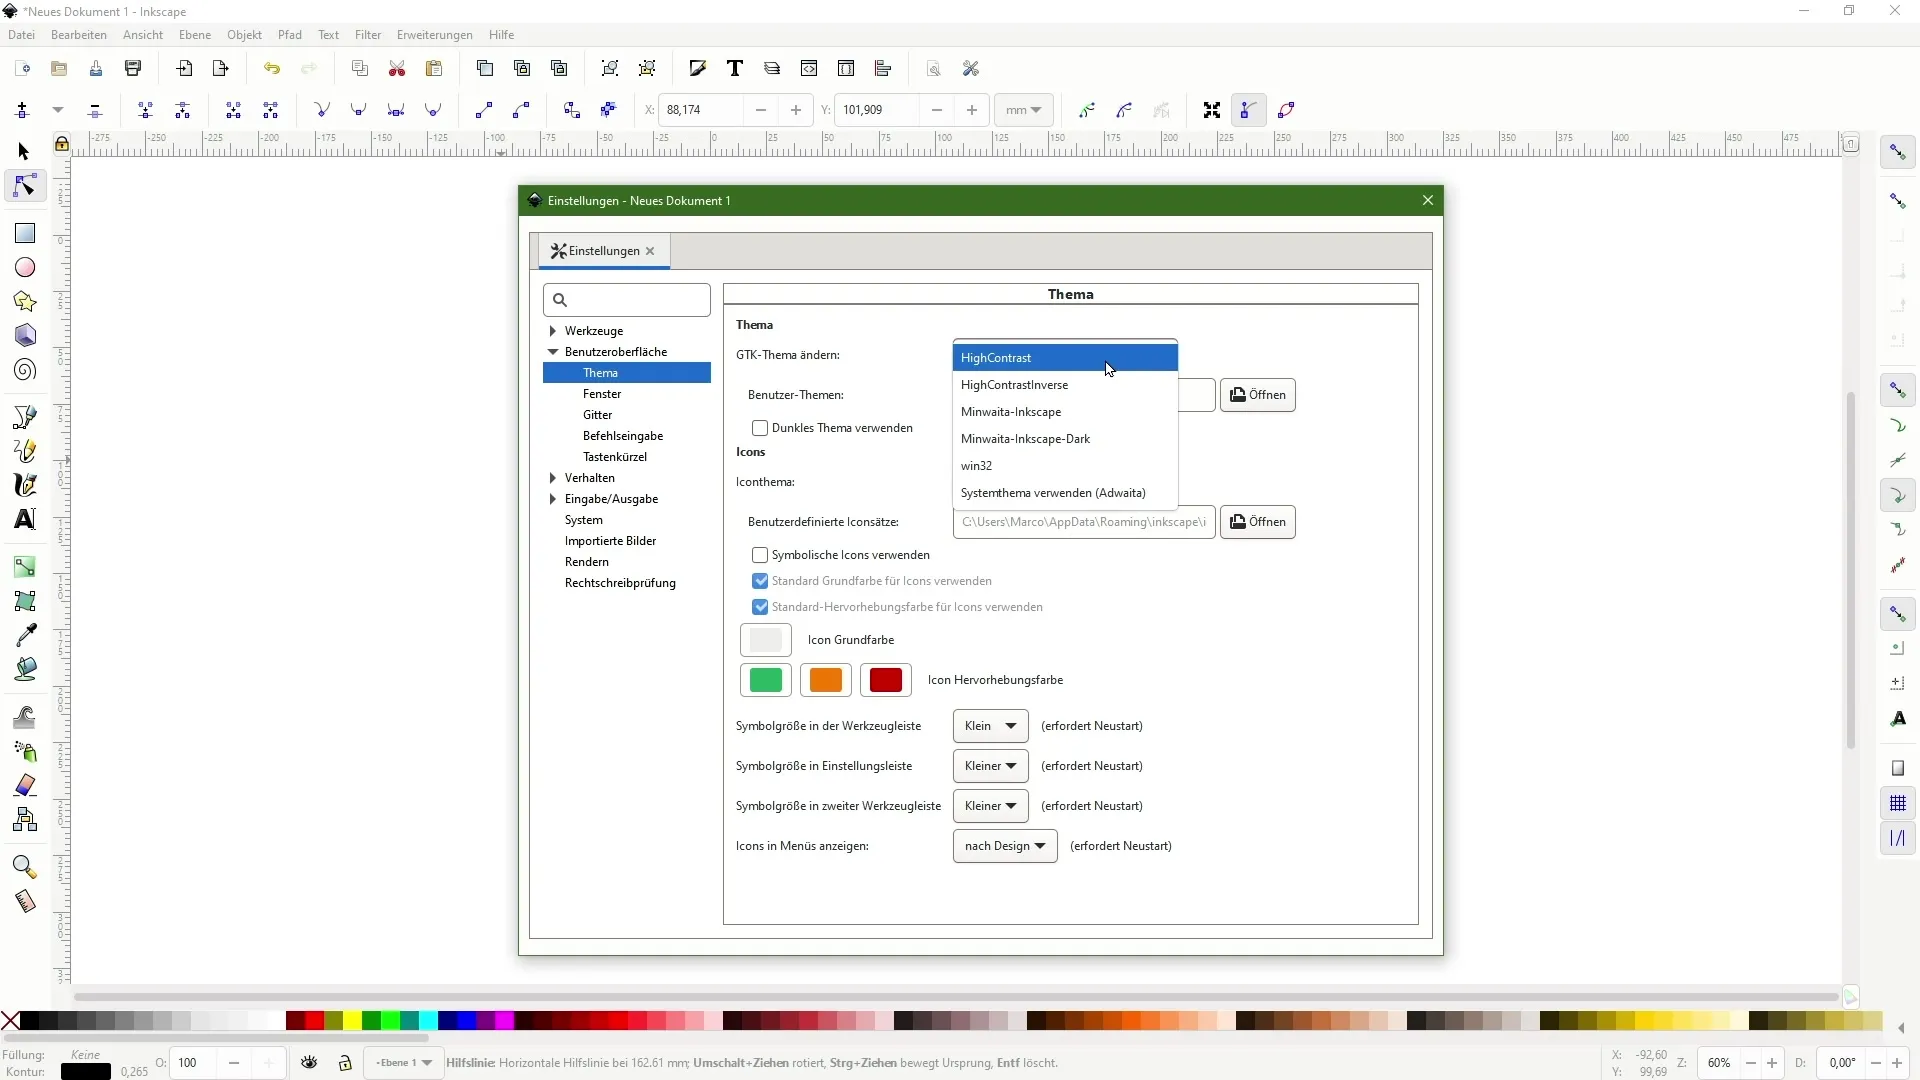Select Tastenkürzel in the settings tree

pos(615,457)
